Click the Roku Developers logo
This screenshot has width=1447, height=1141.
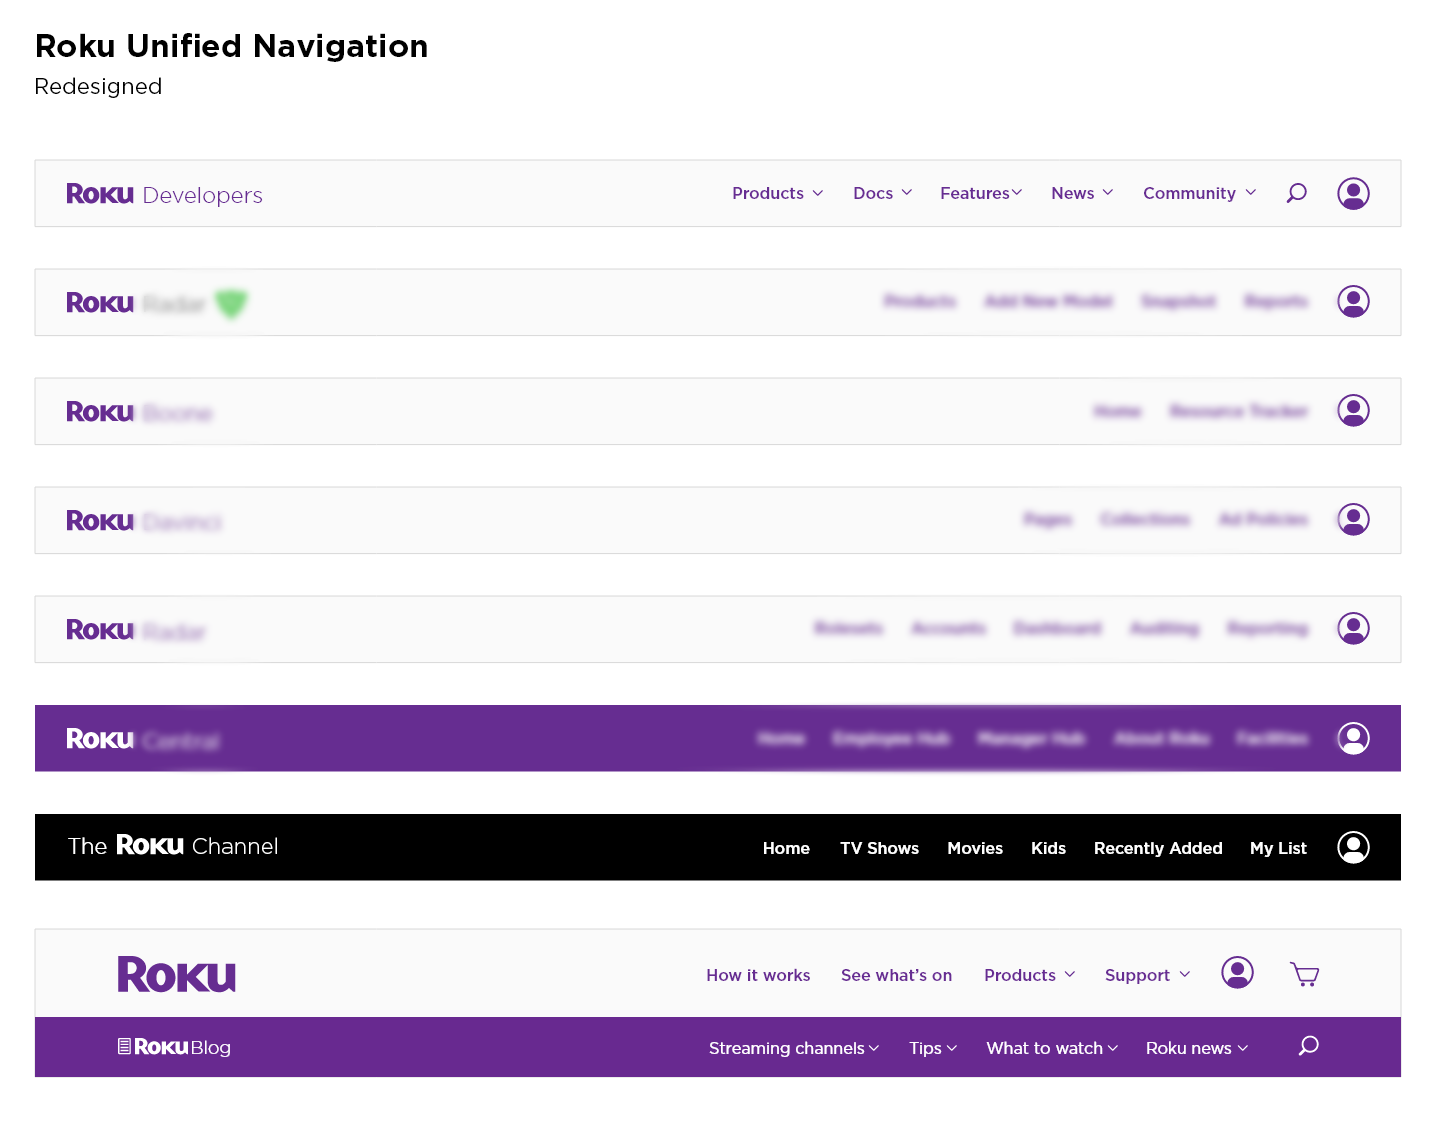(164, 194)
